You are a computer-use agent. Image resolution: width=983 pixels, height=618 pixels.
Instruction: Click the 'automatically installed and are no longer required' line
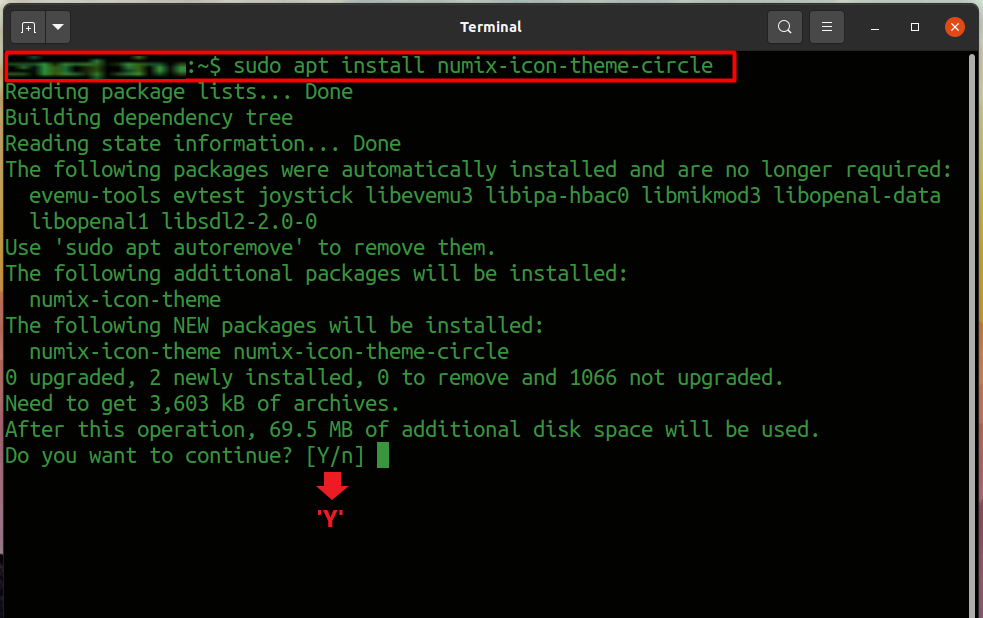tap(479, 170)
